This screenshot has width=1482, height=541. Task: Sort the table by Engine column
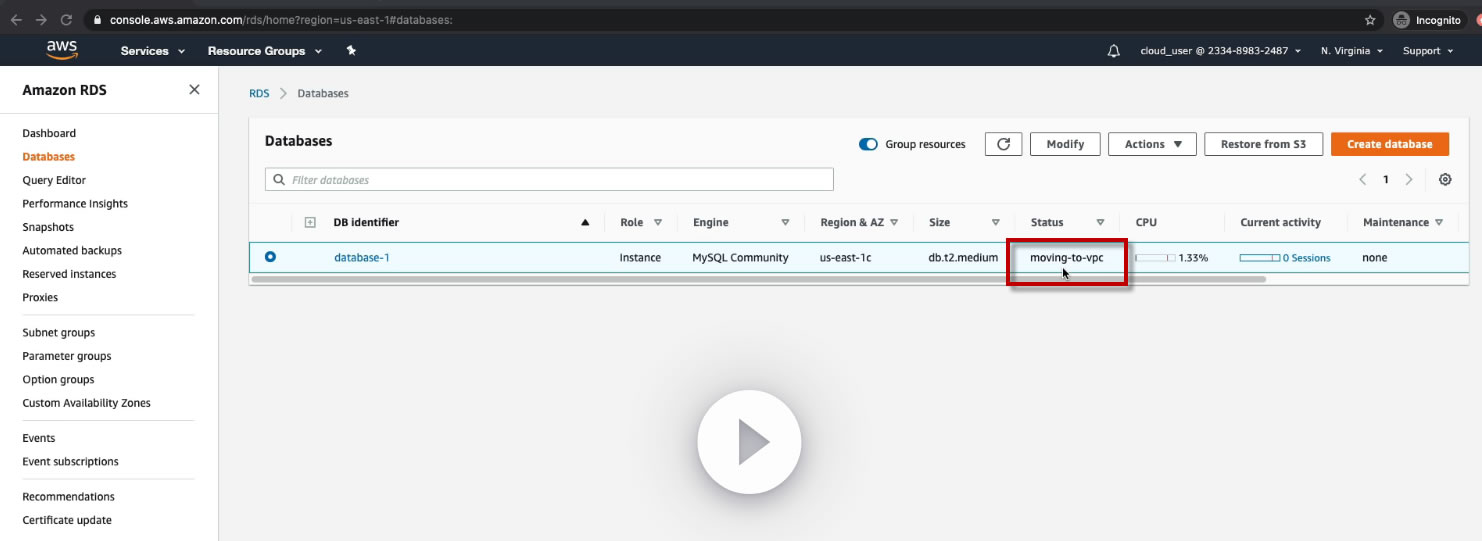[785, 223]
